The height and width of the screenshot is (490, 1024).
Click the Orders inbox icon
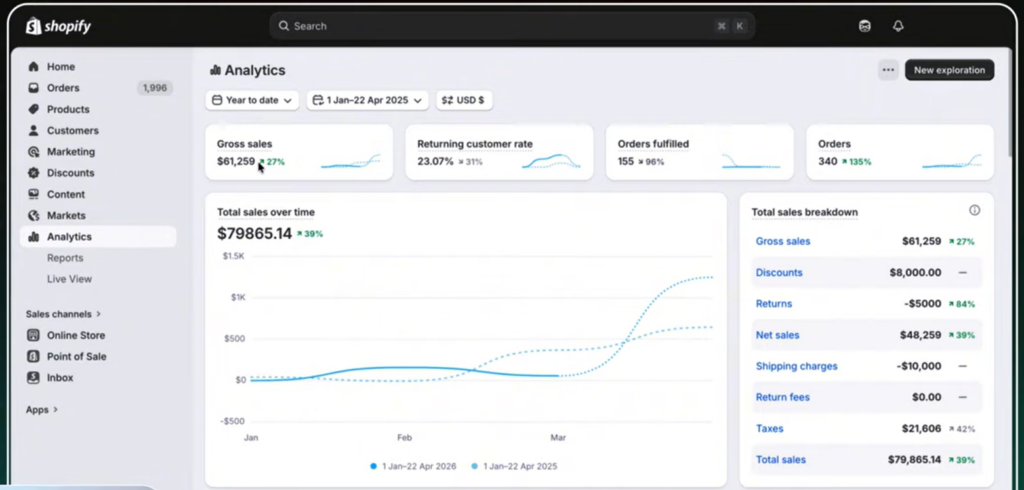click(x=33, y=88)
